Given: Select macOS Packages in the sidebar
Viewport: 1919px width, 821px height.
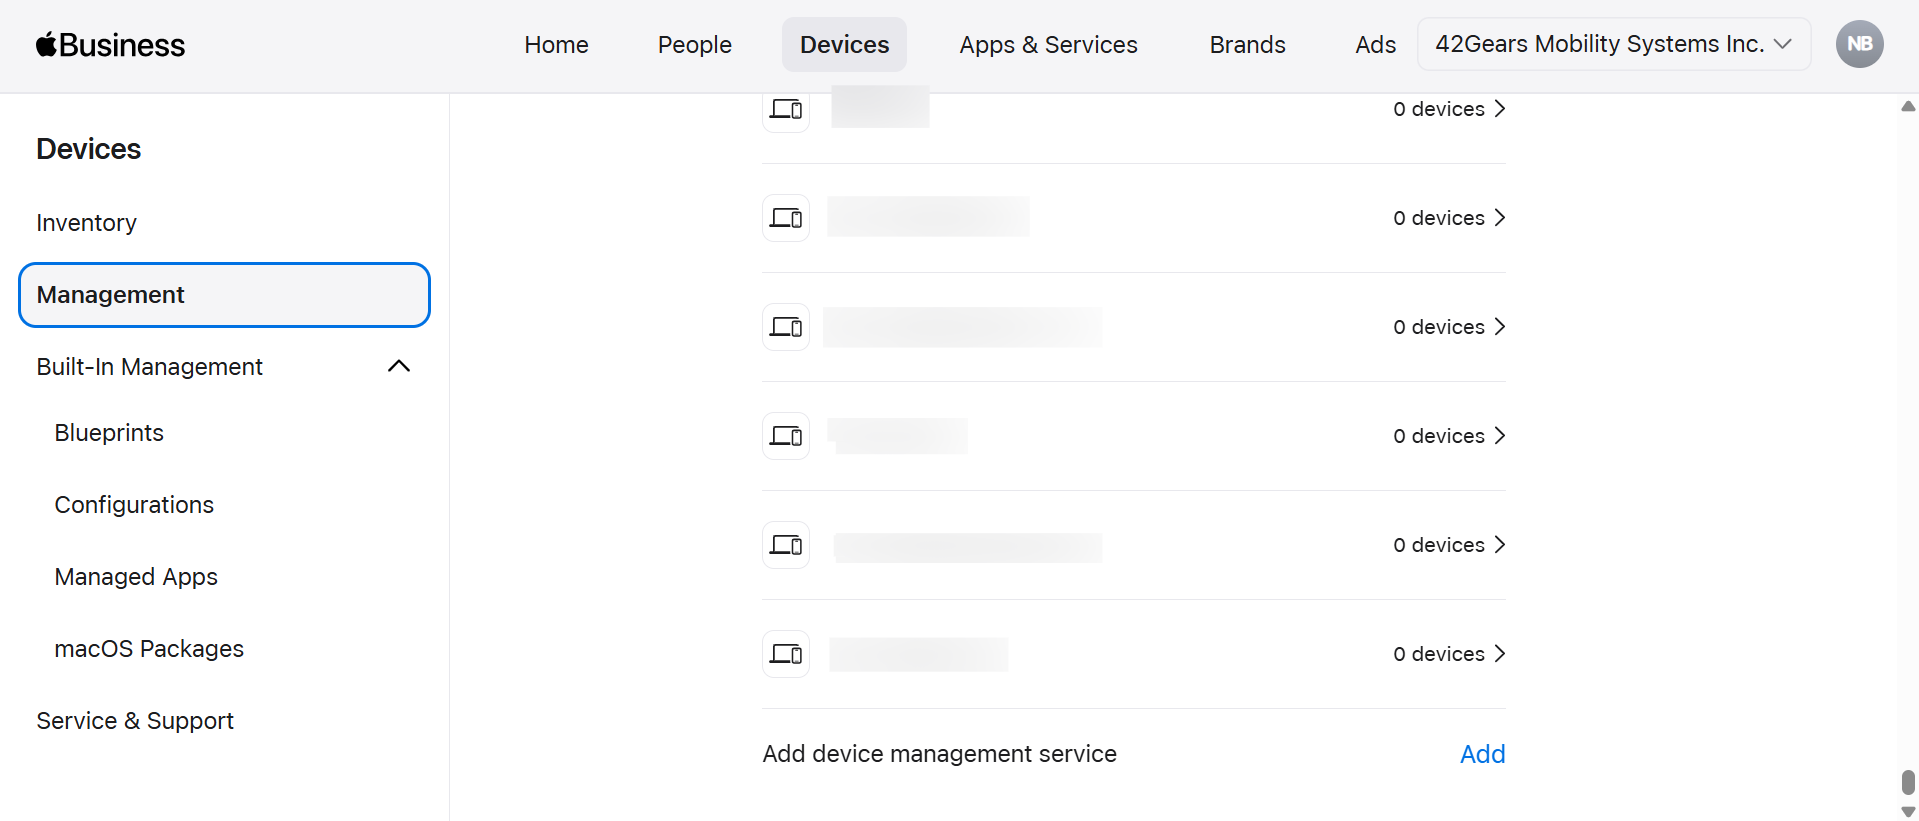Looking at the screenshot, I should click(149, 649).
